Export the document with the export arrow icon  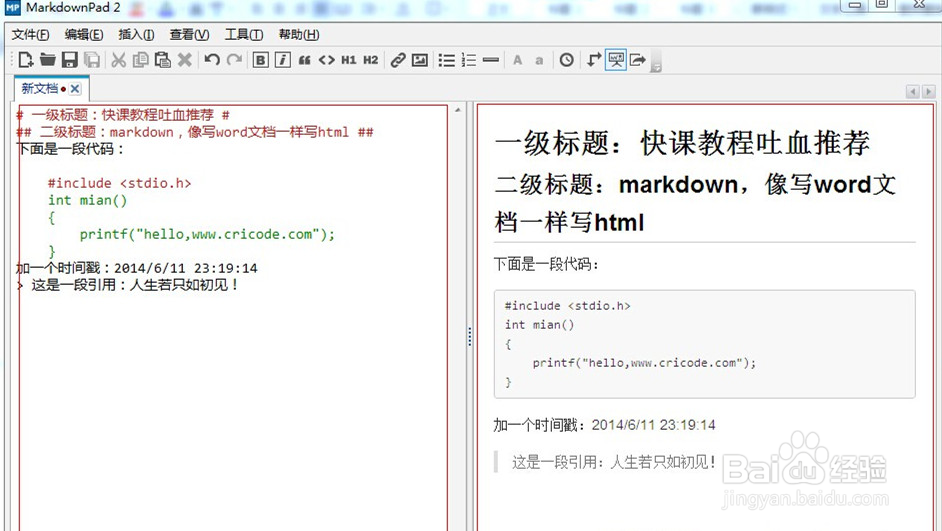point(637,59)
